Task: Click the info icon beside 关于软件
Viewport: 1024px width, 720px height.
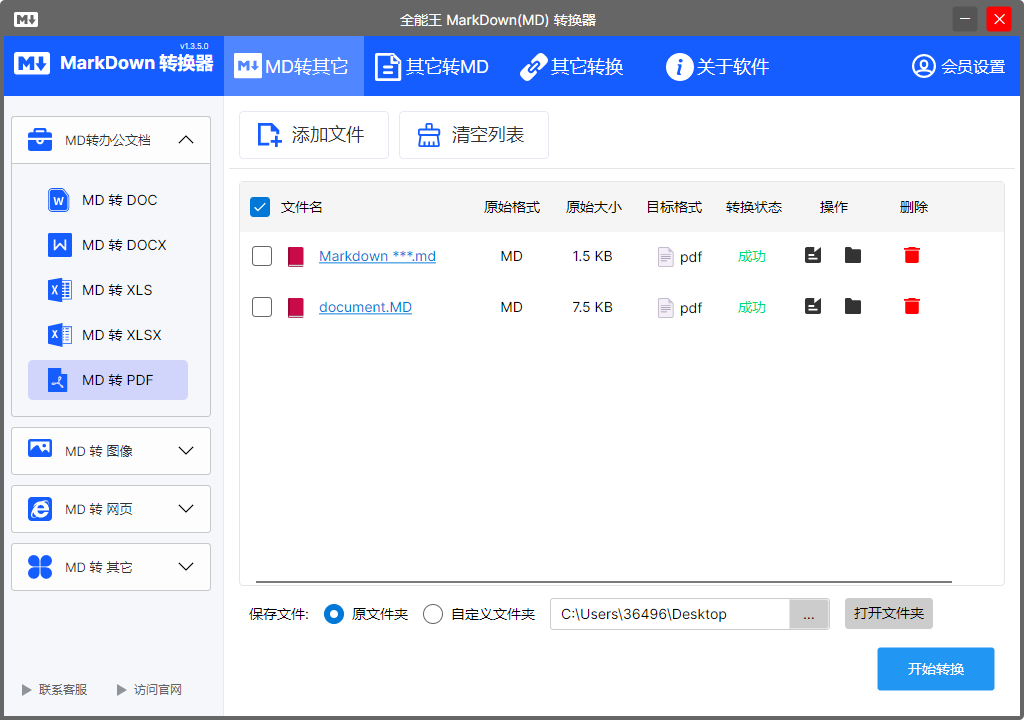Action: [x=679, y=67]
